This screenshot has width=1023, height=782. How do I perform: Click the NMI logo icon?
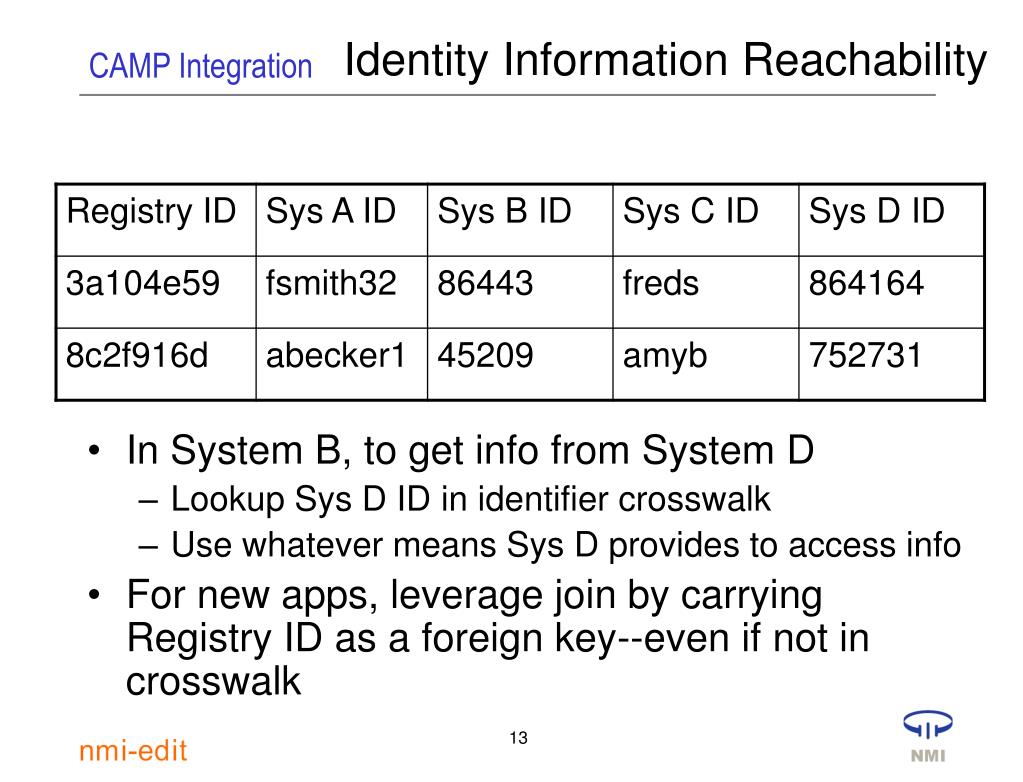point(927,736)
